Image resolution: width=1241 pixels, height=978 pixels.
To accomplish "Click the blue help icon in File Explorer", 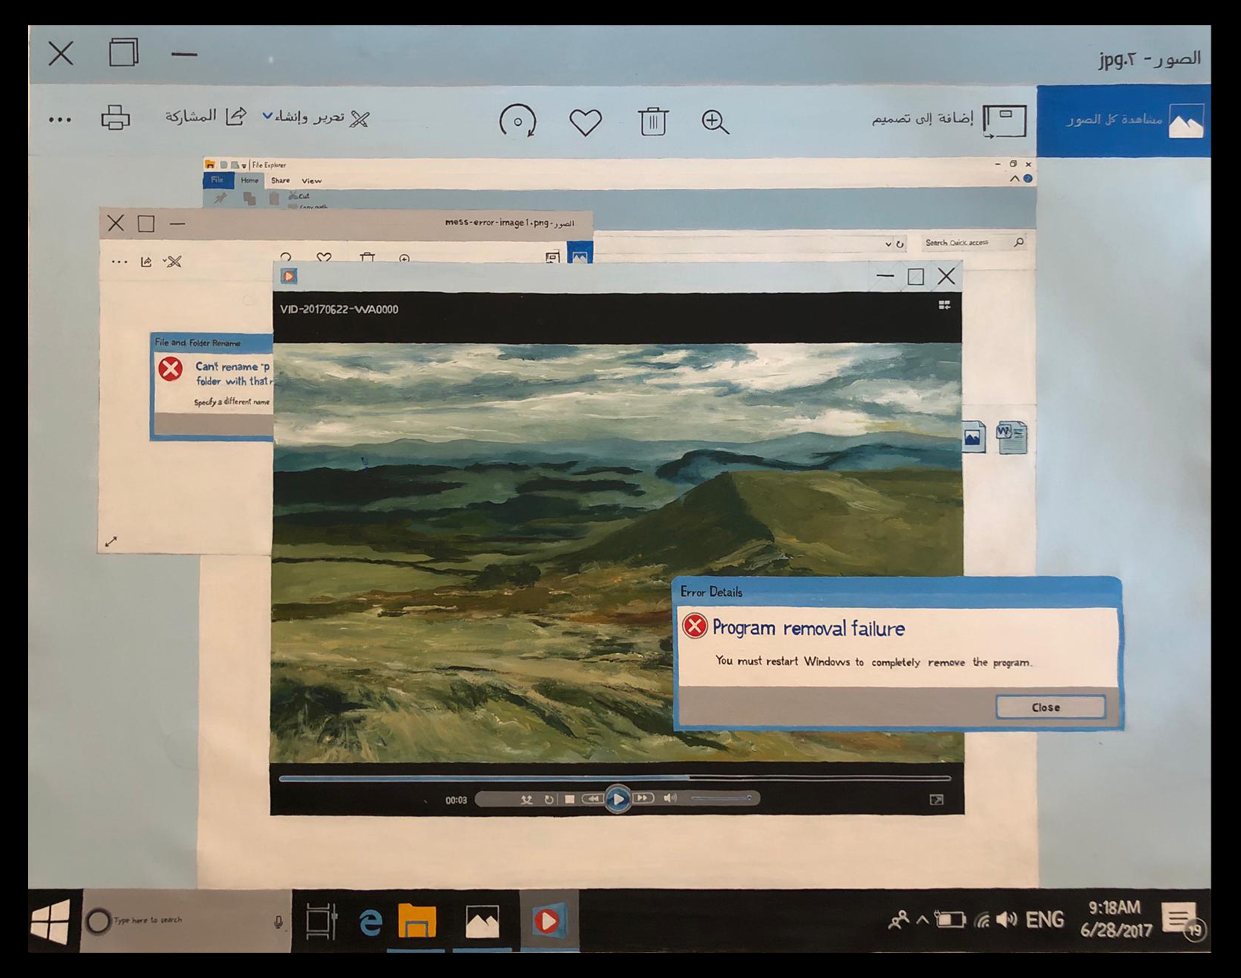I will 1027,179.
